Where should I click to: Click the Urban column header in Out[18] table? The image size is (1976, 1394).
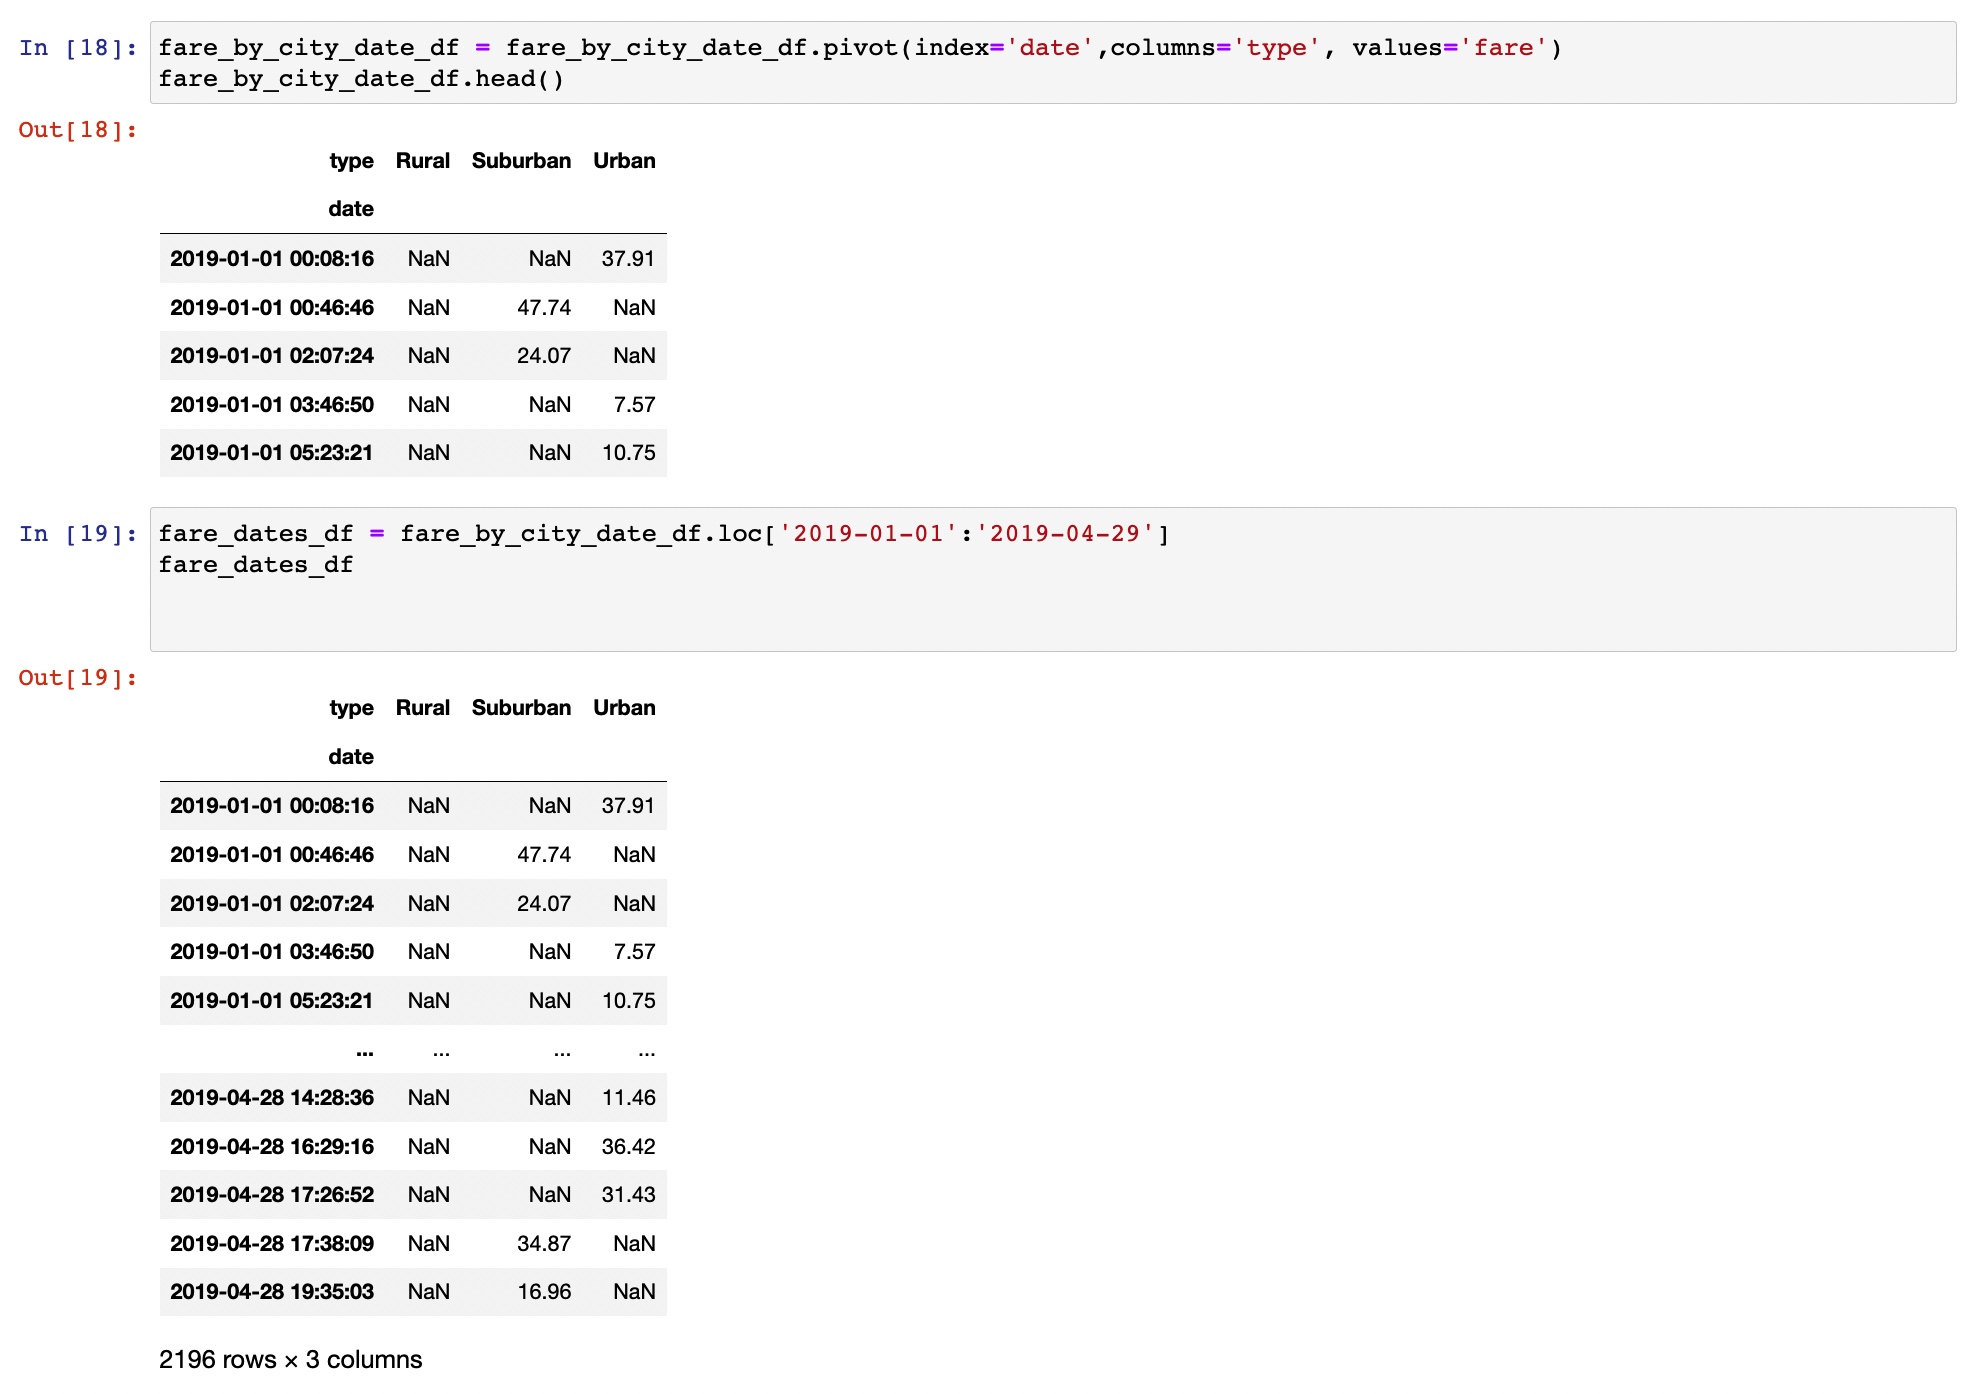[624, 160]
